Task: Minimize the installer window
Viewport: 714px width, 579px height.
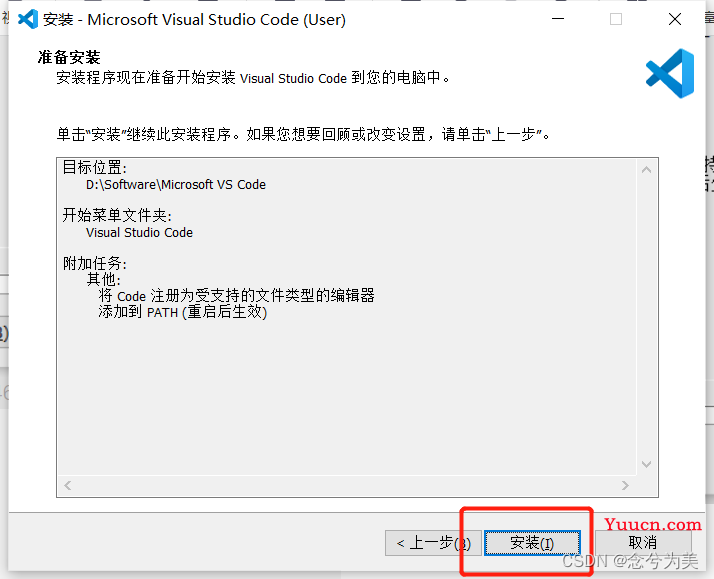Action: 558,19
